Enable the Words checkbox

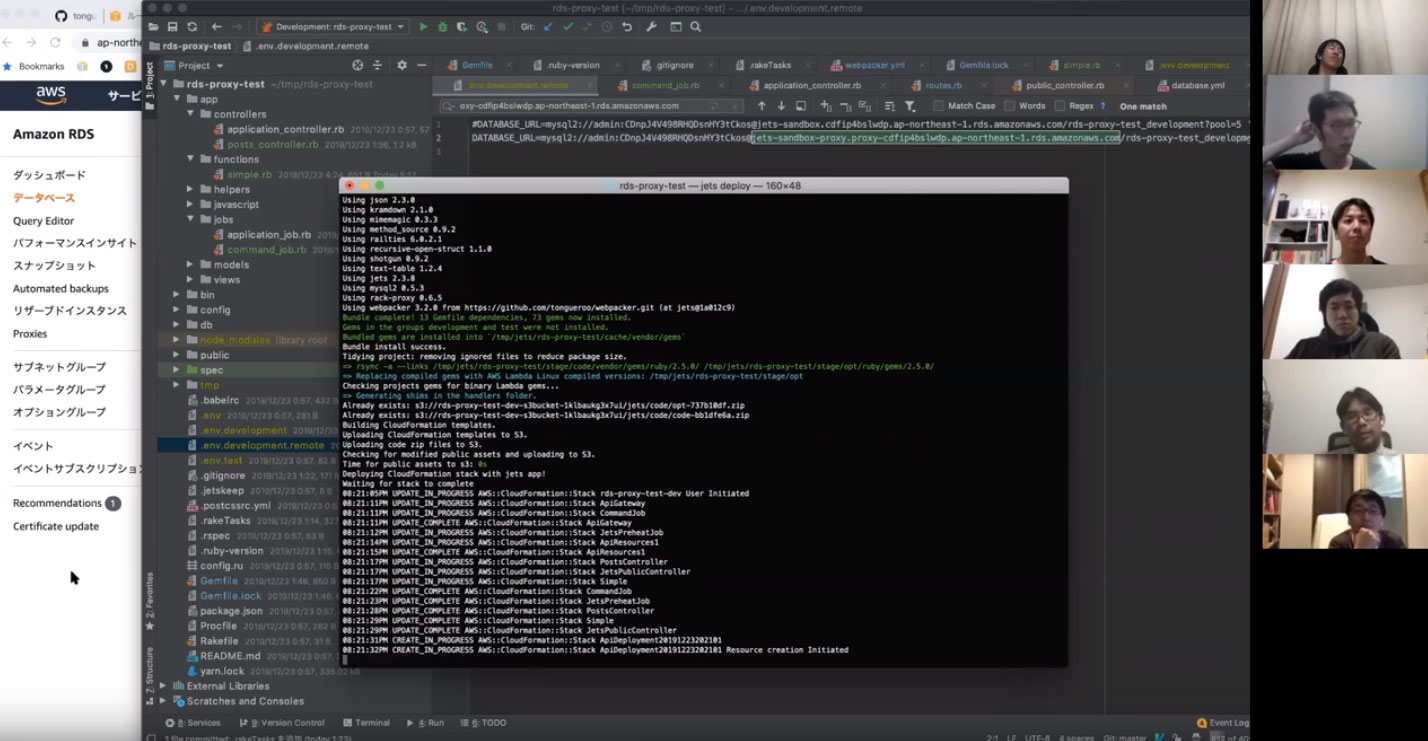(1010, 106)
